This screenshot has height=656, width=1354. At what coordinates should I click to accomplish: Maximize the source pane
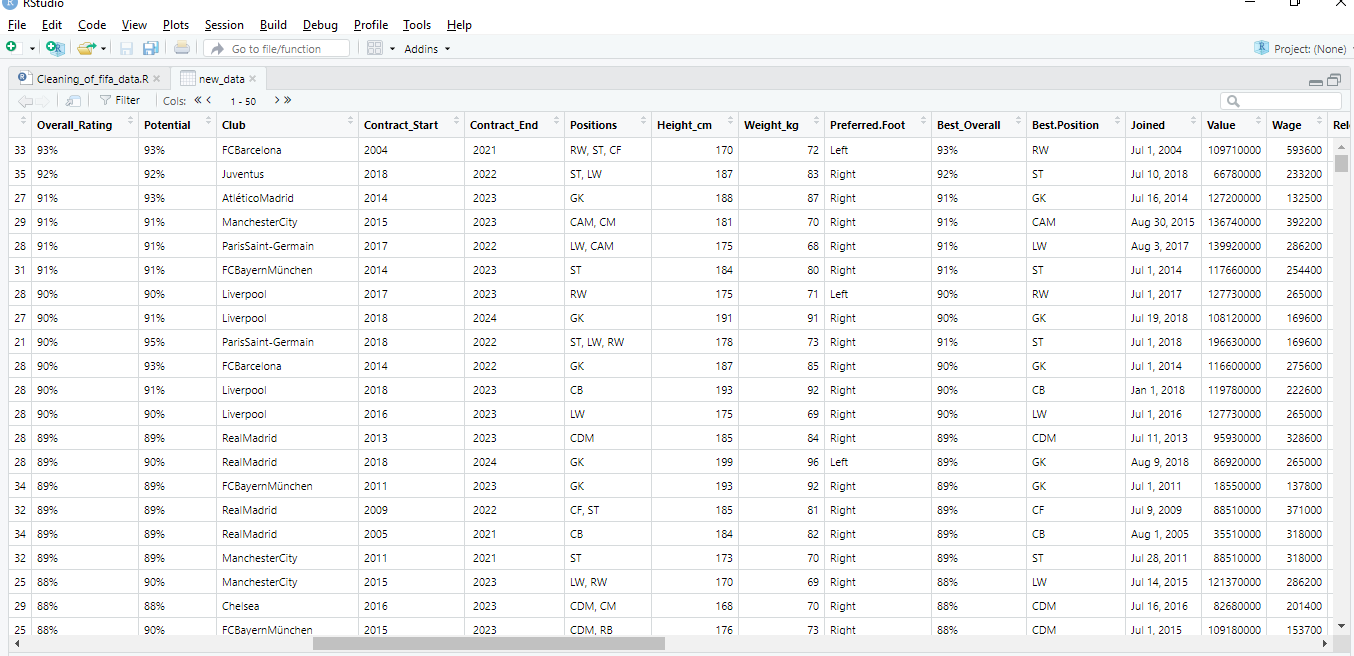pos(1334,81)
